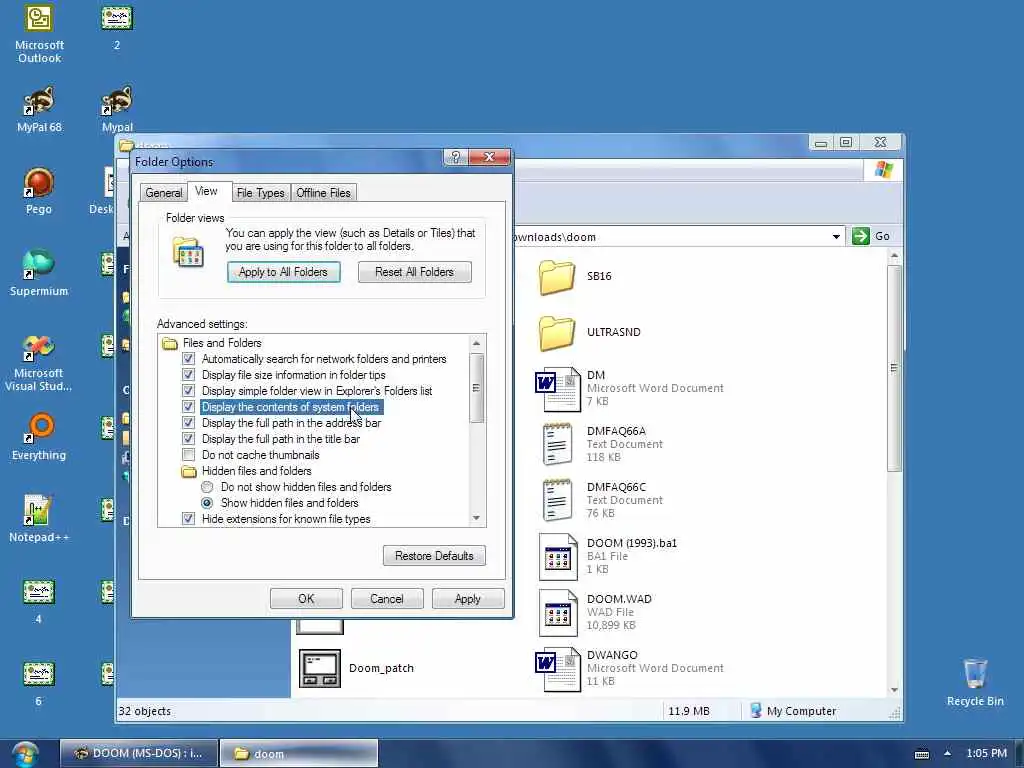
Task: Confirm Folder Options with OK
Action: point(306,599)
